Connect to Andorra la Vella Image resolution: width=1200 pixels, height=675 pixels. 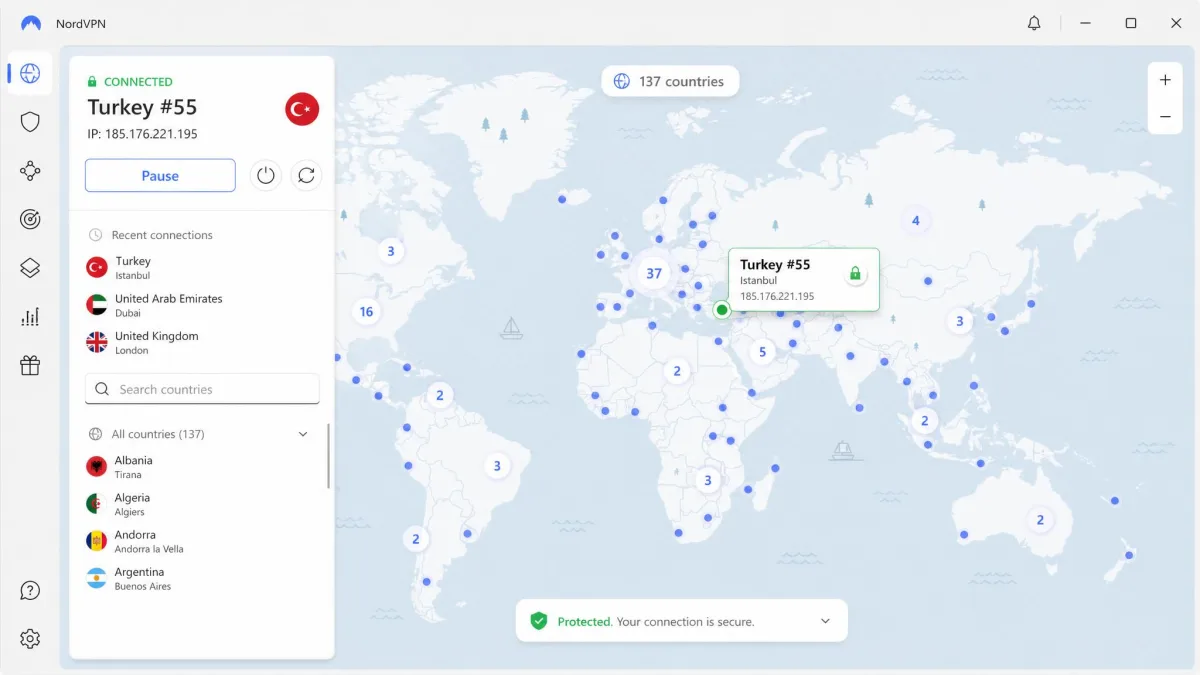pos(200,541)
